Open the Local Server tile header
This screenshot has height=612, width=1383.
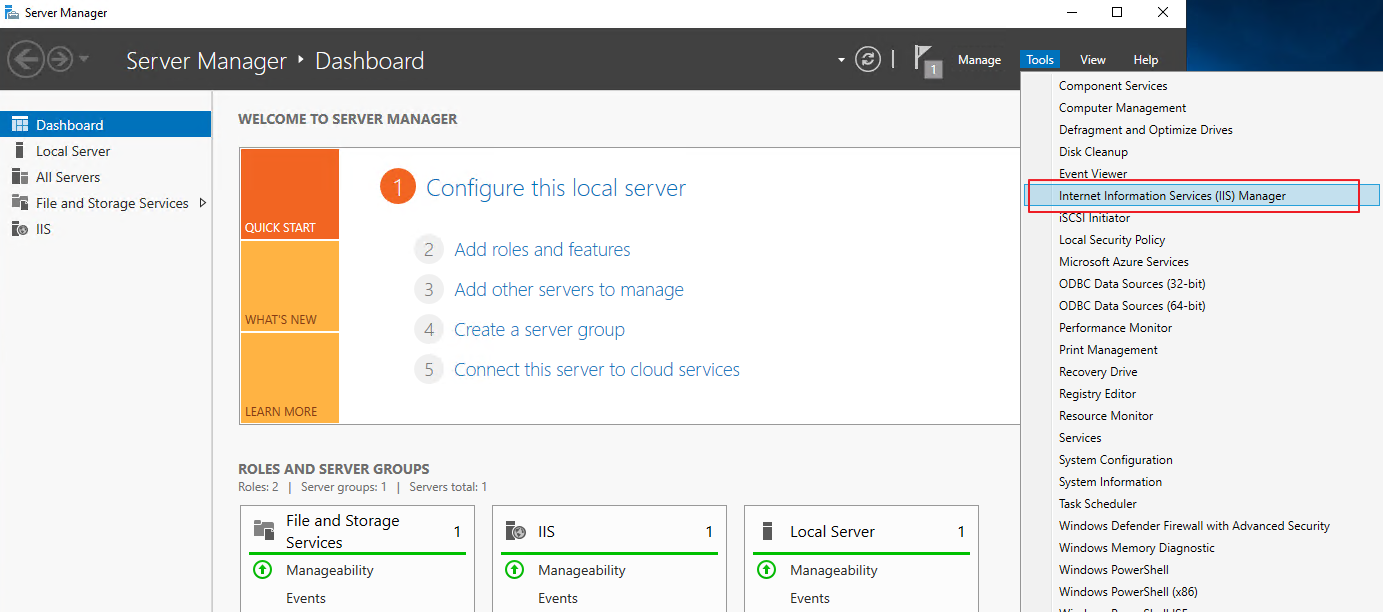click(862, 531)
